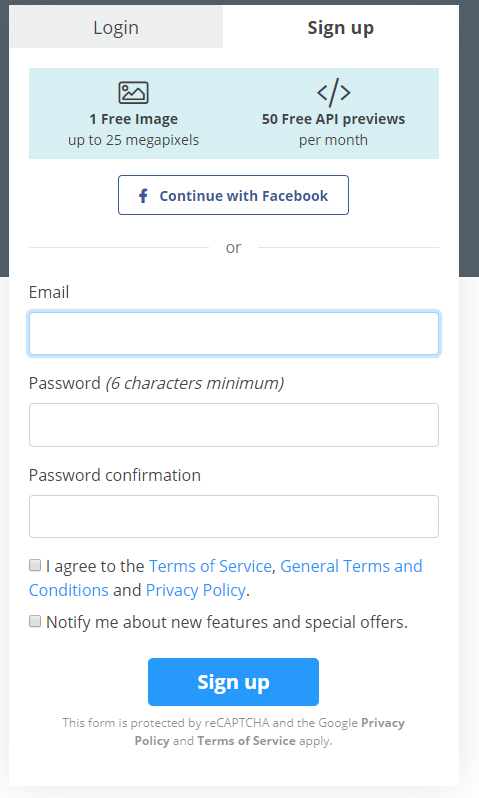This screenshot has height=798, width=479.
Task: Select the Sign up tab
Action: click(x=341, y=27)
